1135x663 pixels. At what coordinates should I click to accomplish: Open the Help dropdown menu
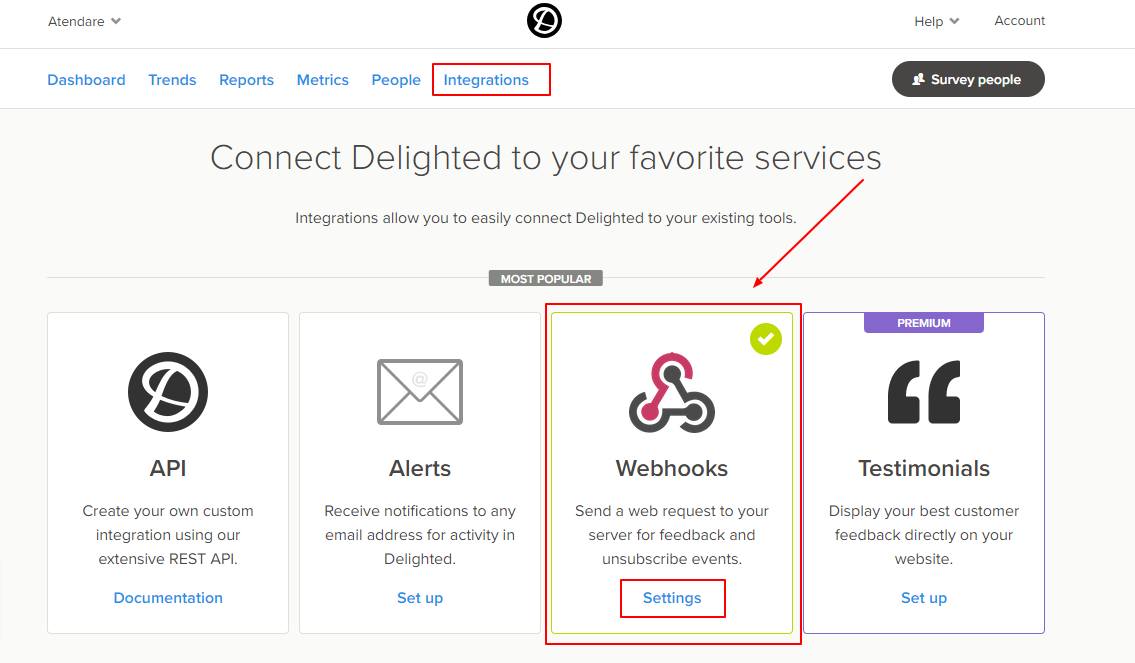(x=937, y=21)
